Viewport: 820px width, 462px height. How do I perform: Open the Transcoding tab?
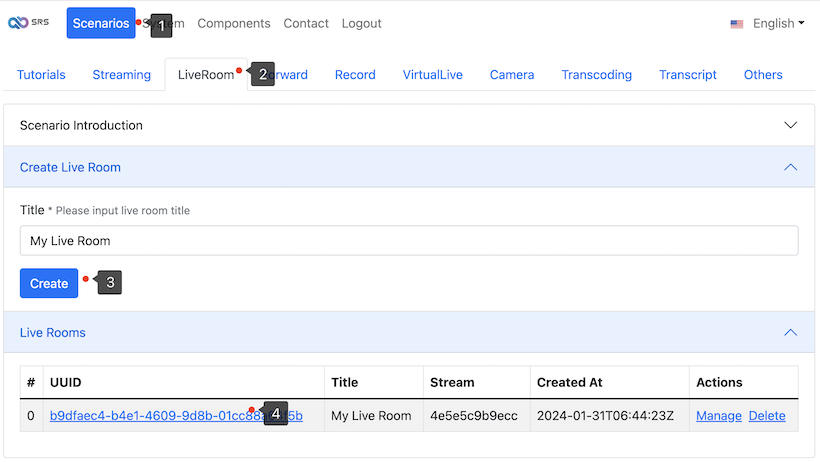596,75
